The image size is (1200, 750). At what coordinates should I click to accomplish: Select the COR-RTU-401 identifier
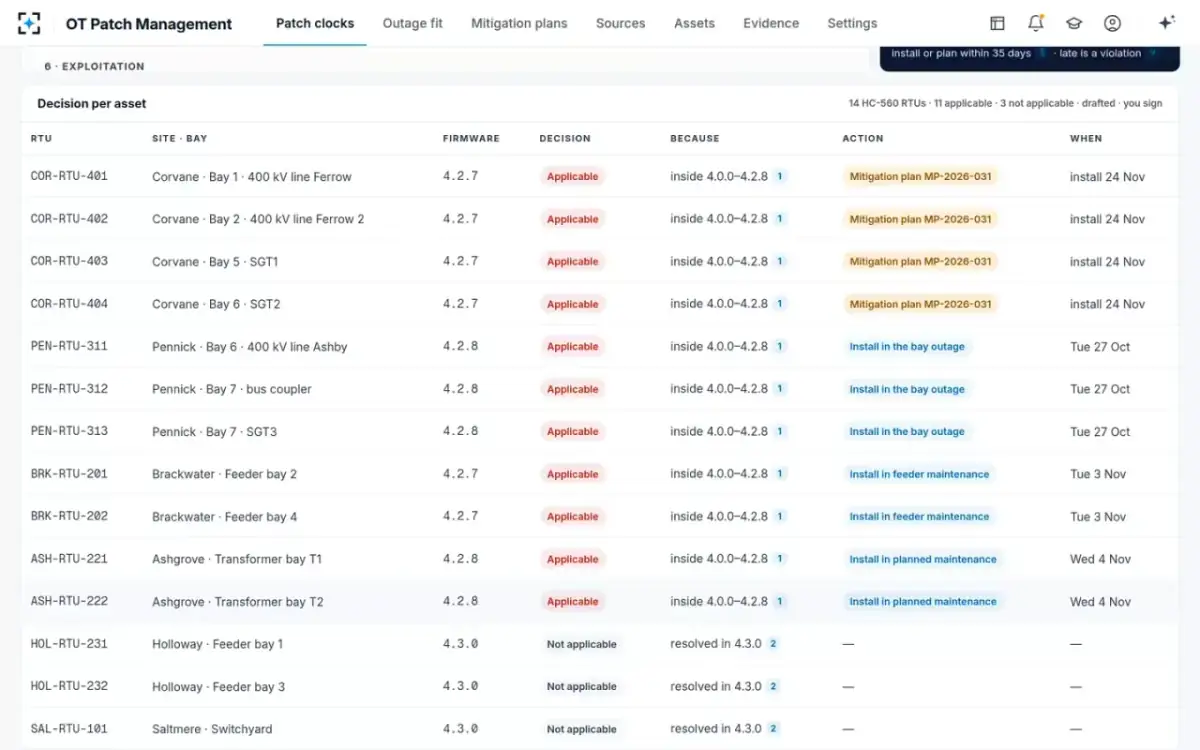point(69,176)
